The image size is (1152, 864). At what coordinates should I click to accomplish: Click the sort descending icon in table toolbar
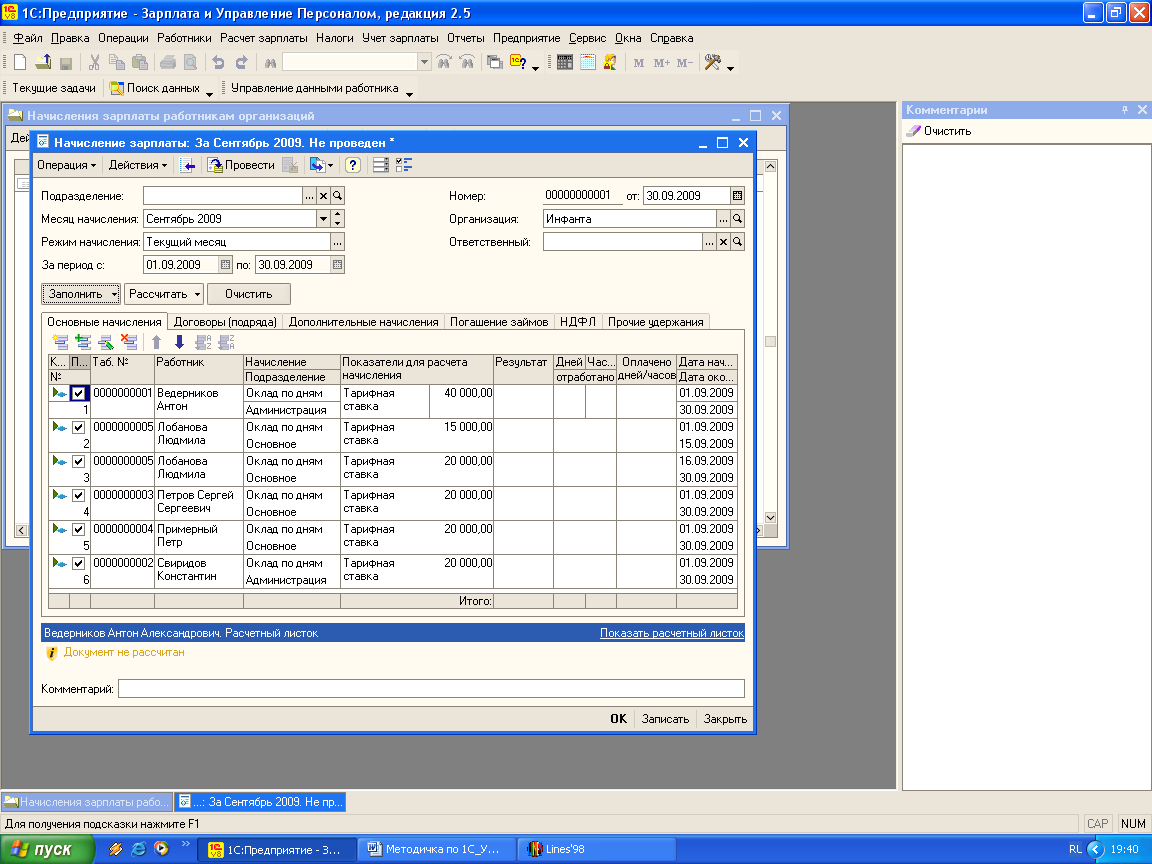click(x=226, y=342)
